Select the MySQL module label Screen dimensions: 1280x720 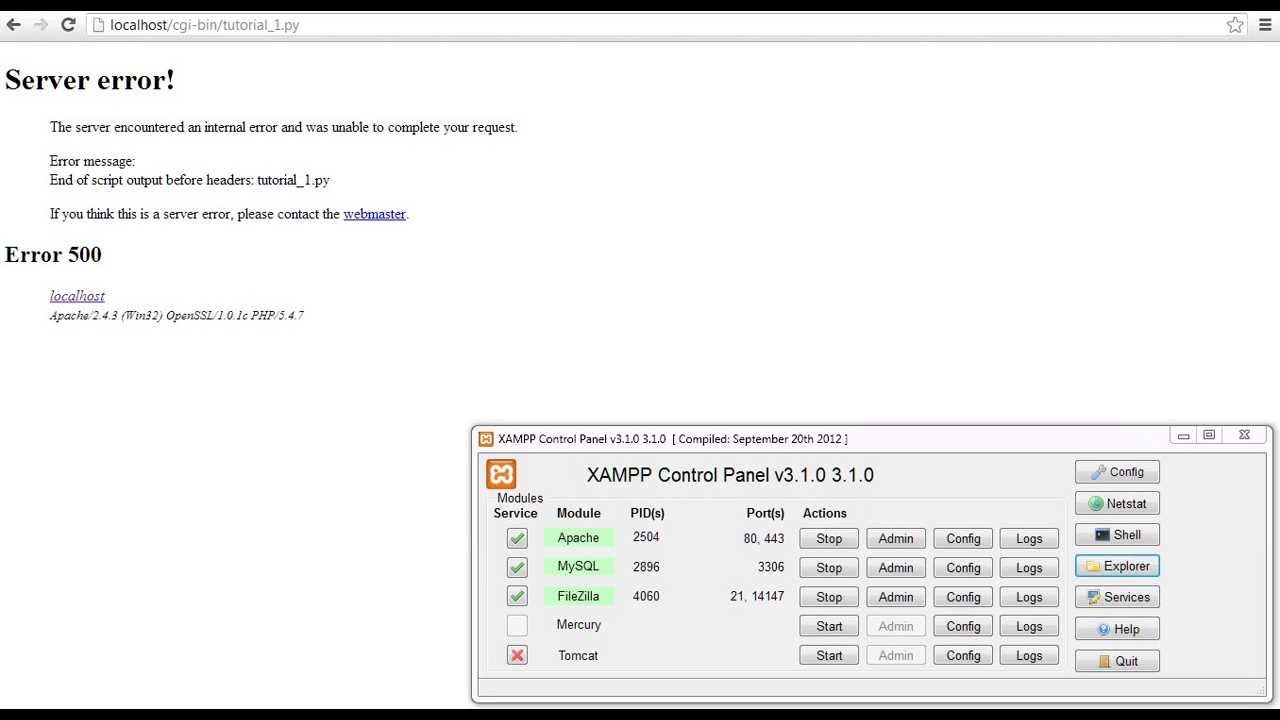[x=578, y=566]
